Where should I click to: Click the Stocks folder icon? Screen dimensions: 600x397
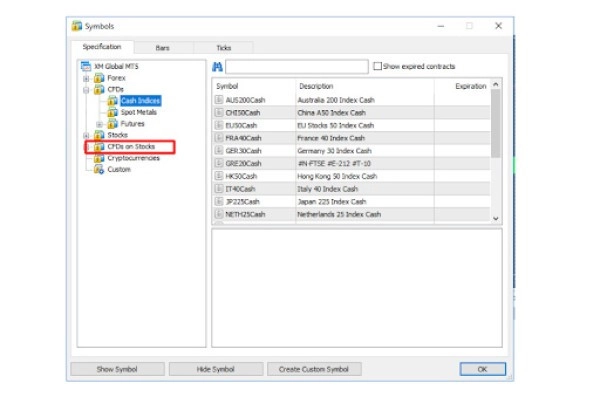pyautogui.click(x=99, y=135)
